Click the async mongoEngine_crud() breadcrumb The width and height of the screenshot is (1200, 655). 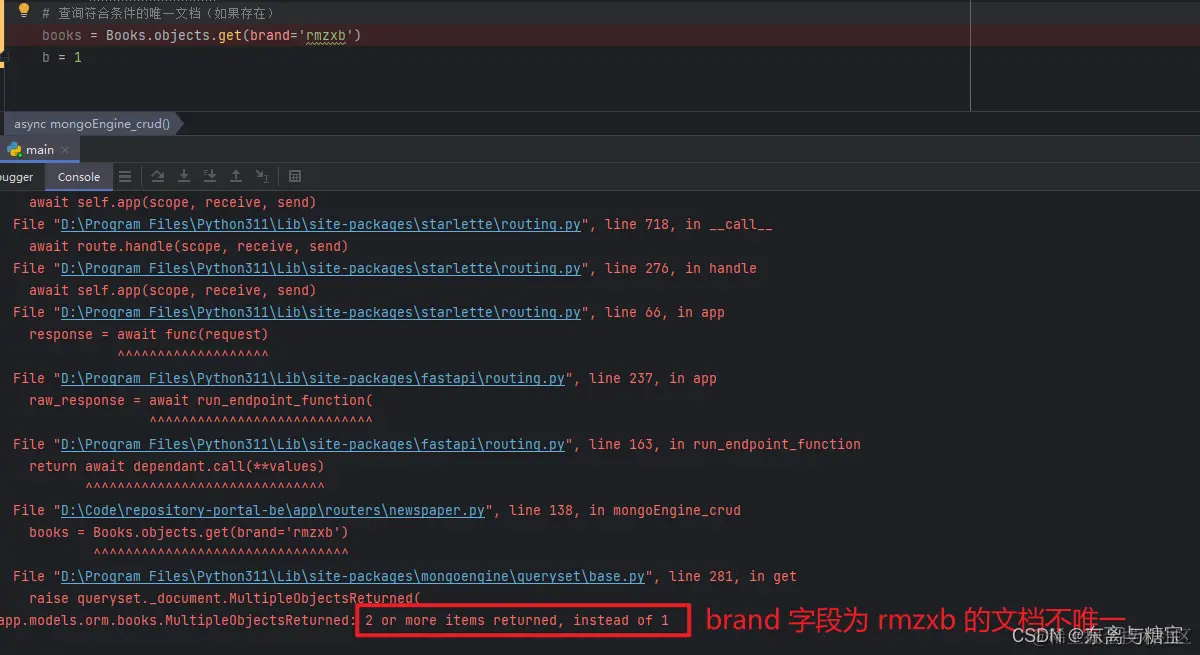point(92,124)
